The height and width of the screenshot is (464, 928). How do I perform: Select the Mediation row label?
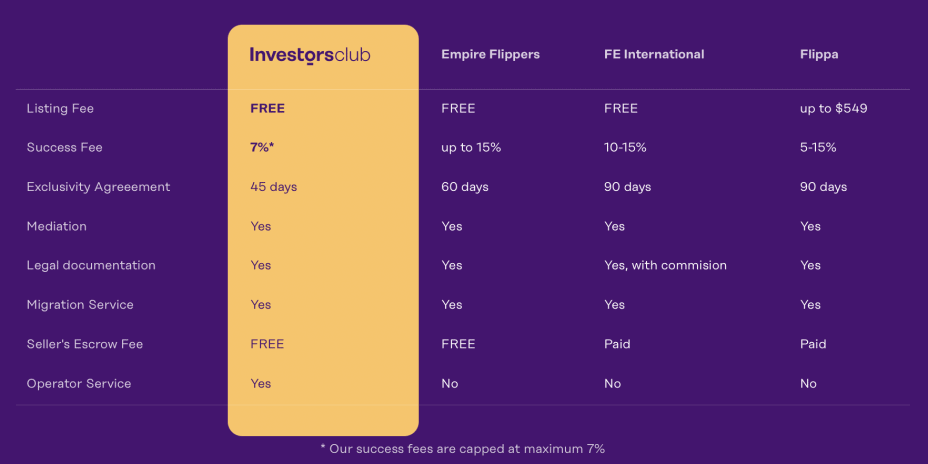point(56,226)
